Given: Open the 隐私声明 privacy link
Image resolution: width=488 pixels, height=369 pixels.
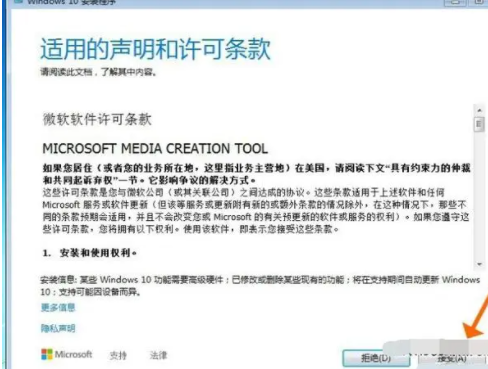Looking at the screenshot, I should click(x=58, y=328).
